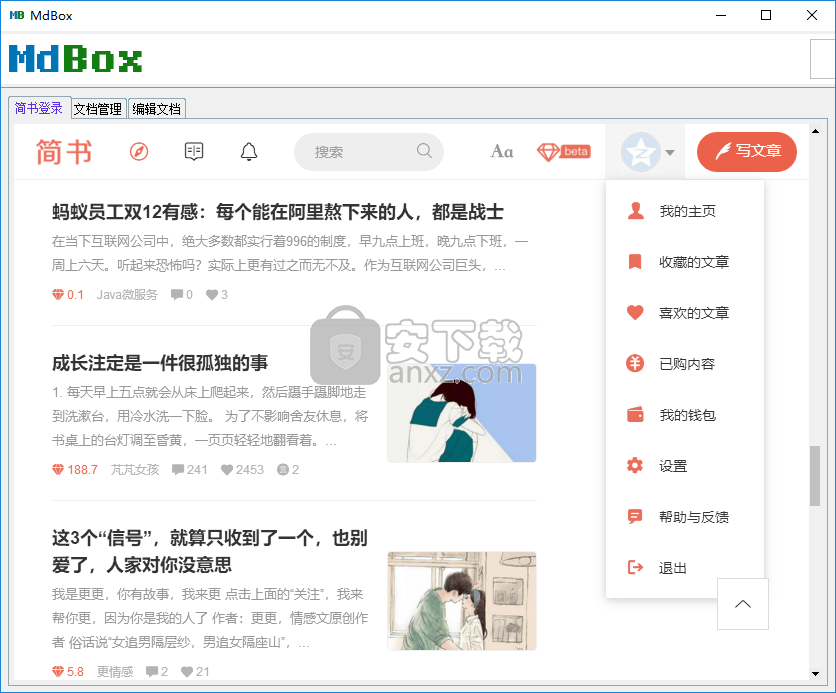This screenshot has width=836, height=693.
Task: Click the 简书 logo
Action: pyautogui.click(x=64, y=152)
